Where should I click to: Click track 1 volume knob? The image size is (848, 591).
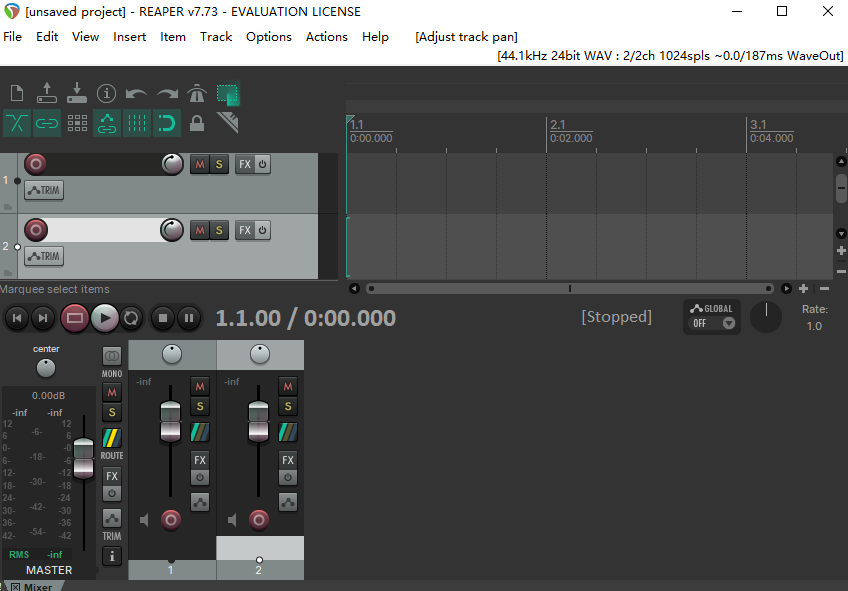(x=173, y=164)
